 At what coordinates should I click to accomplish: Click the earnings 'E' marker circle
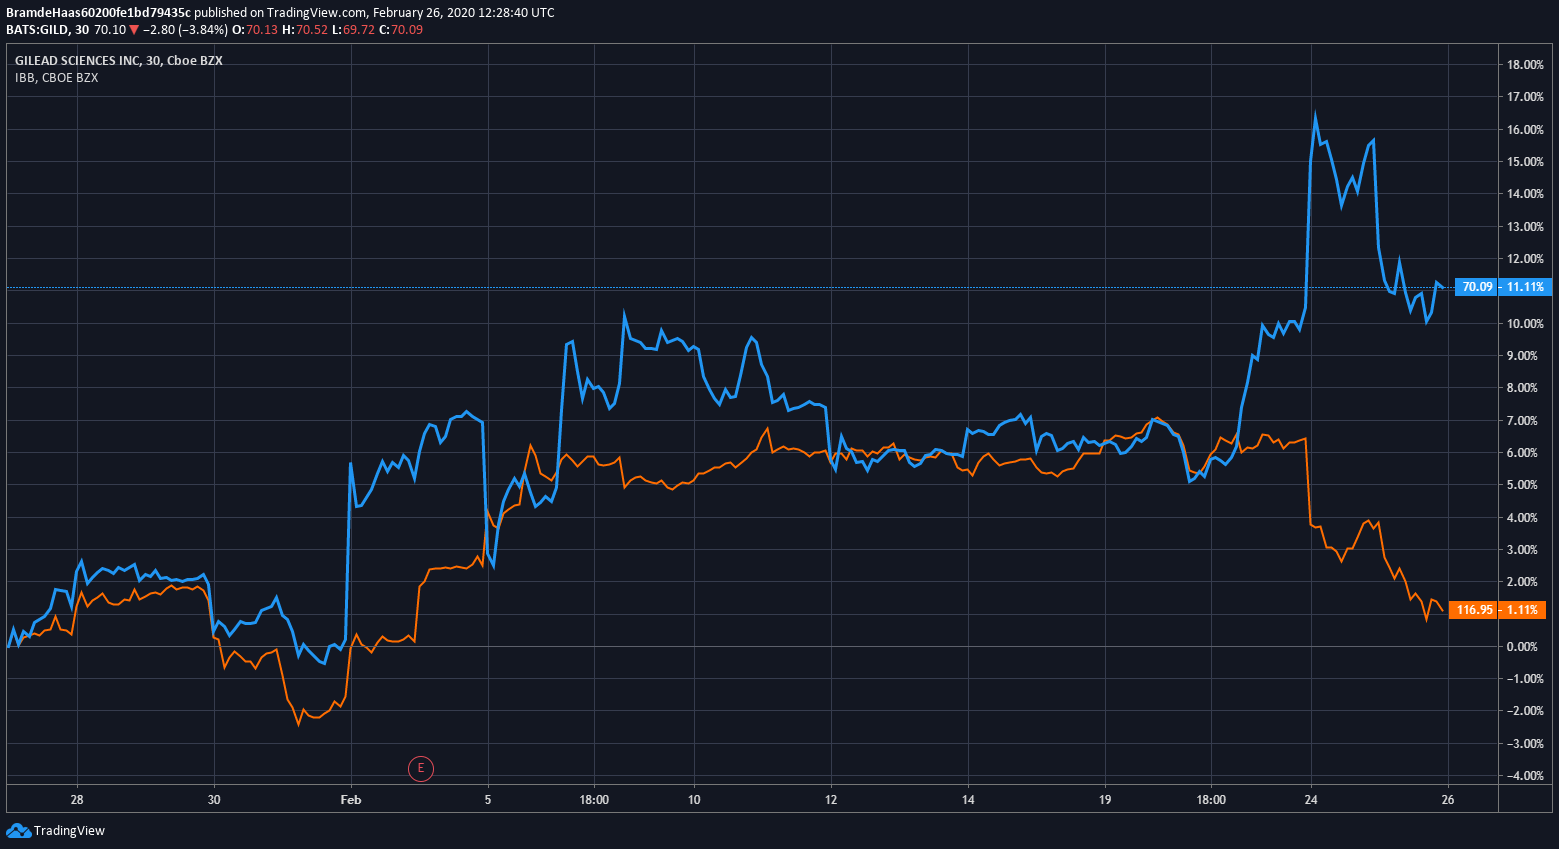[421, 768]
